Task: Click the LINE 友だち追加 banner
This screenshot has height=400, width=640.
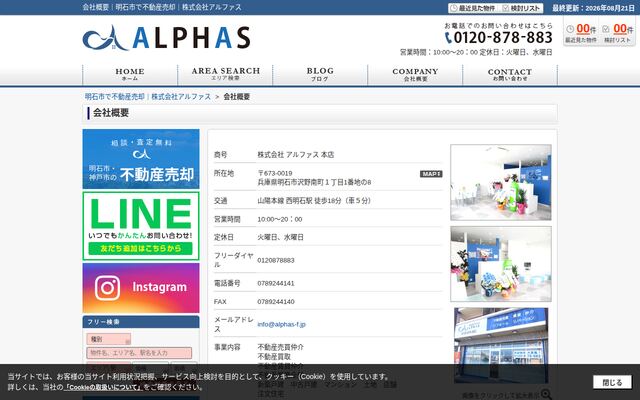Action: [141, 226]
